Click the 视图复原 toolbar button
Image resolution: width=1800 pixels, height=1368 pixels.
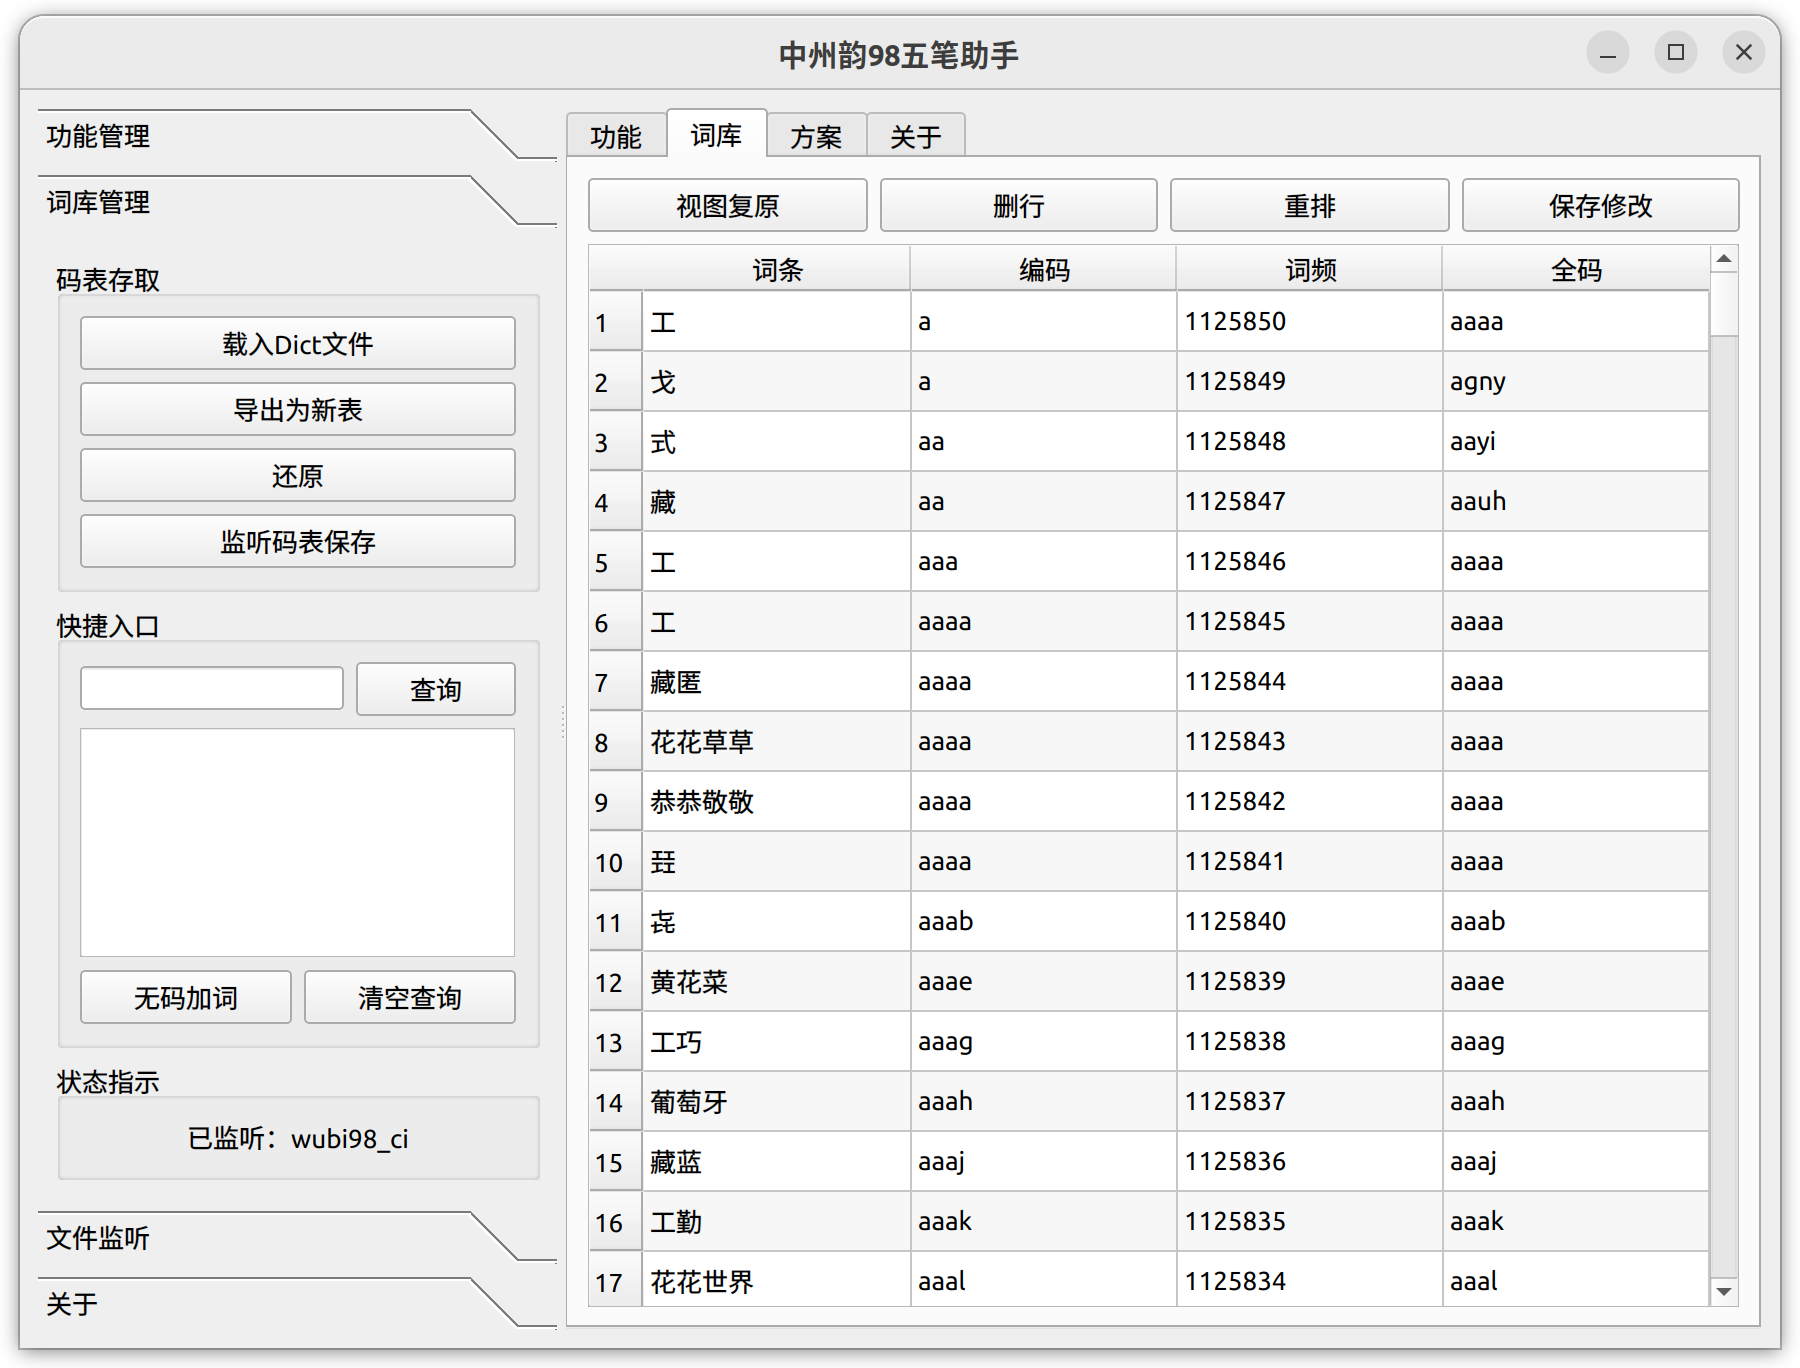728,205
